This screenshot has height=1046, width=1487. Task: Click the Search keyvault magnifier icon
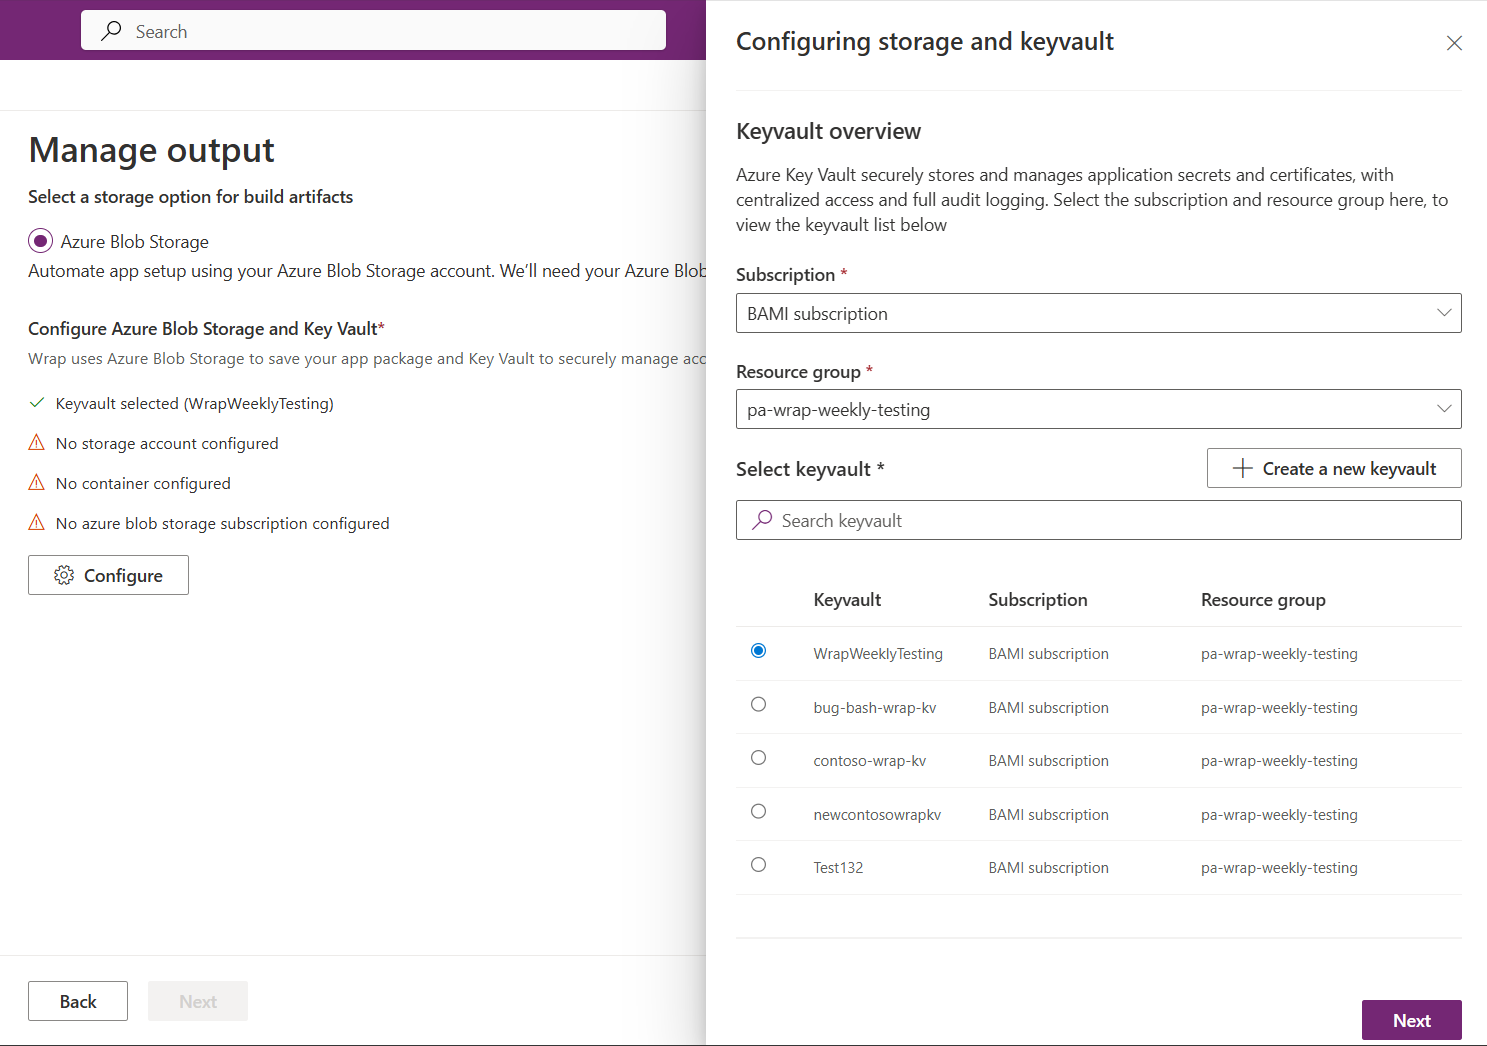click(762, 520)
